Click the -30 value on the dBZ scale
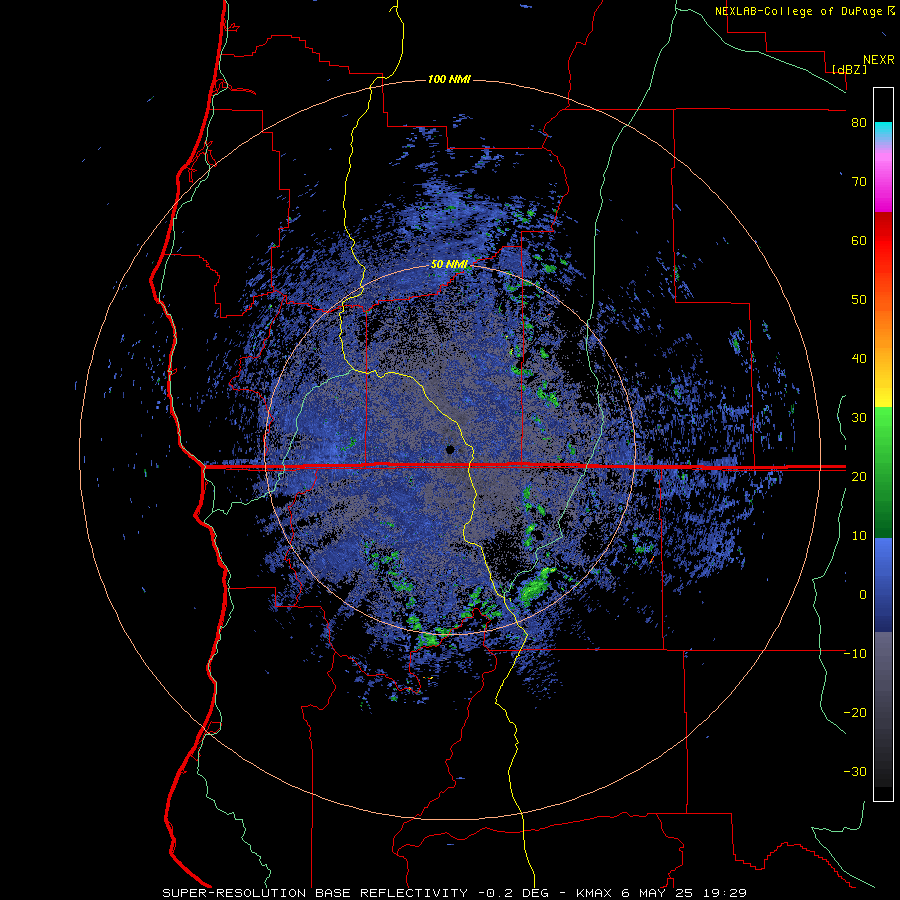Image resolution: width=900 pixels, height=900 pixels. pyautogui.click(x=855, y=772)
